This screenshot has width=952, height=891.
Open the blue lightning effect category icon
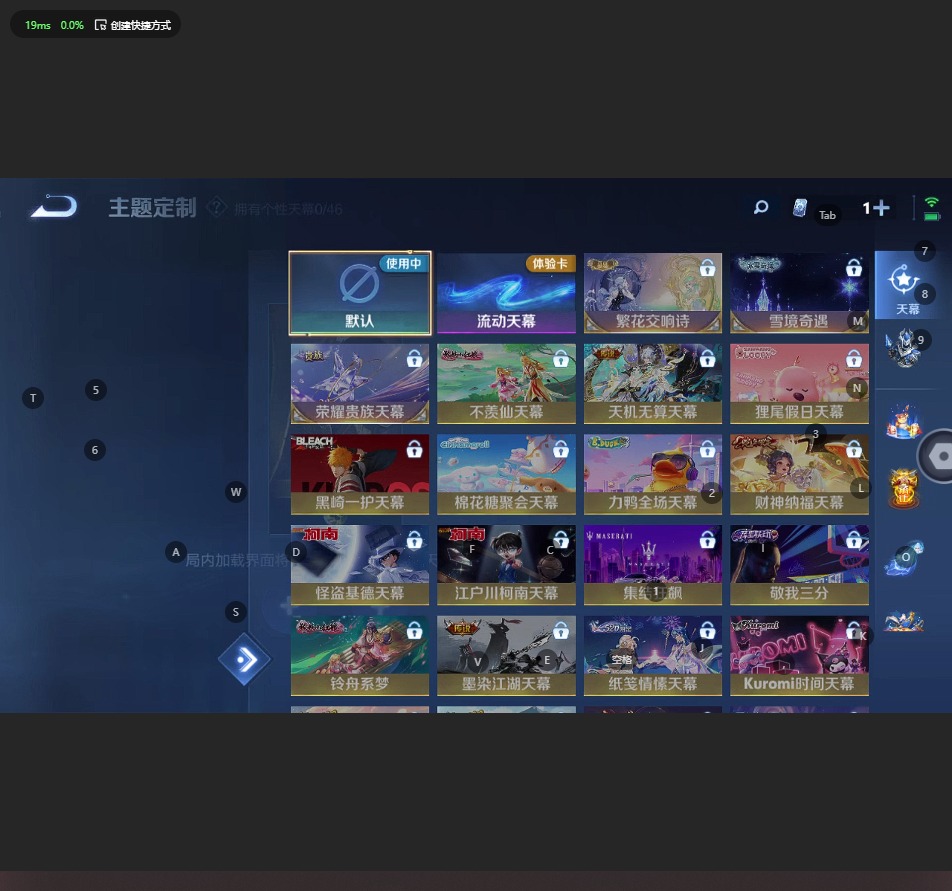(x=903, y=558)
